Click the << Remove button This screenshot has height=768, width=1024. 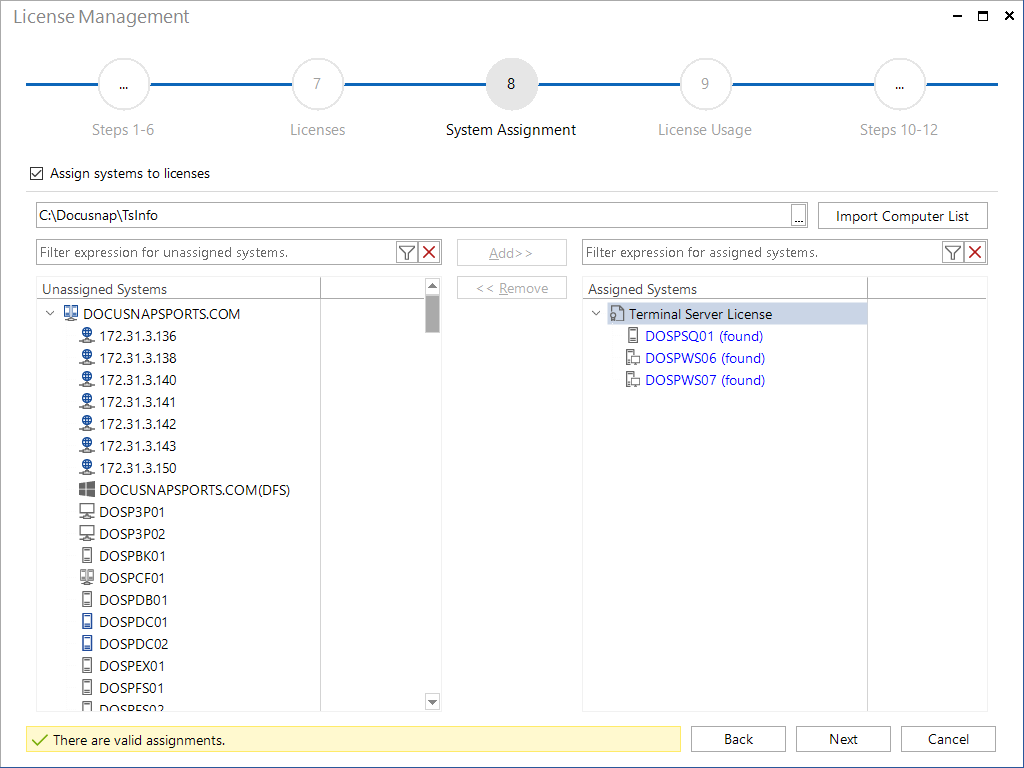point(511,288)
